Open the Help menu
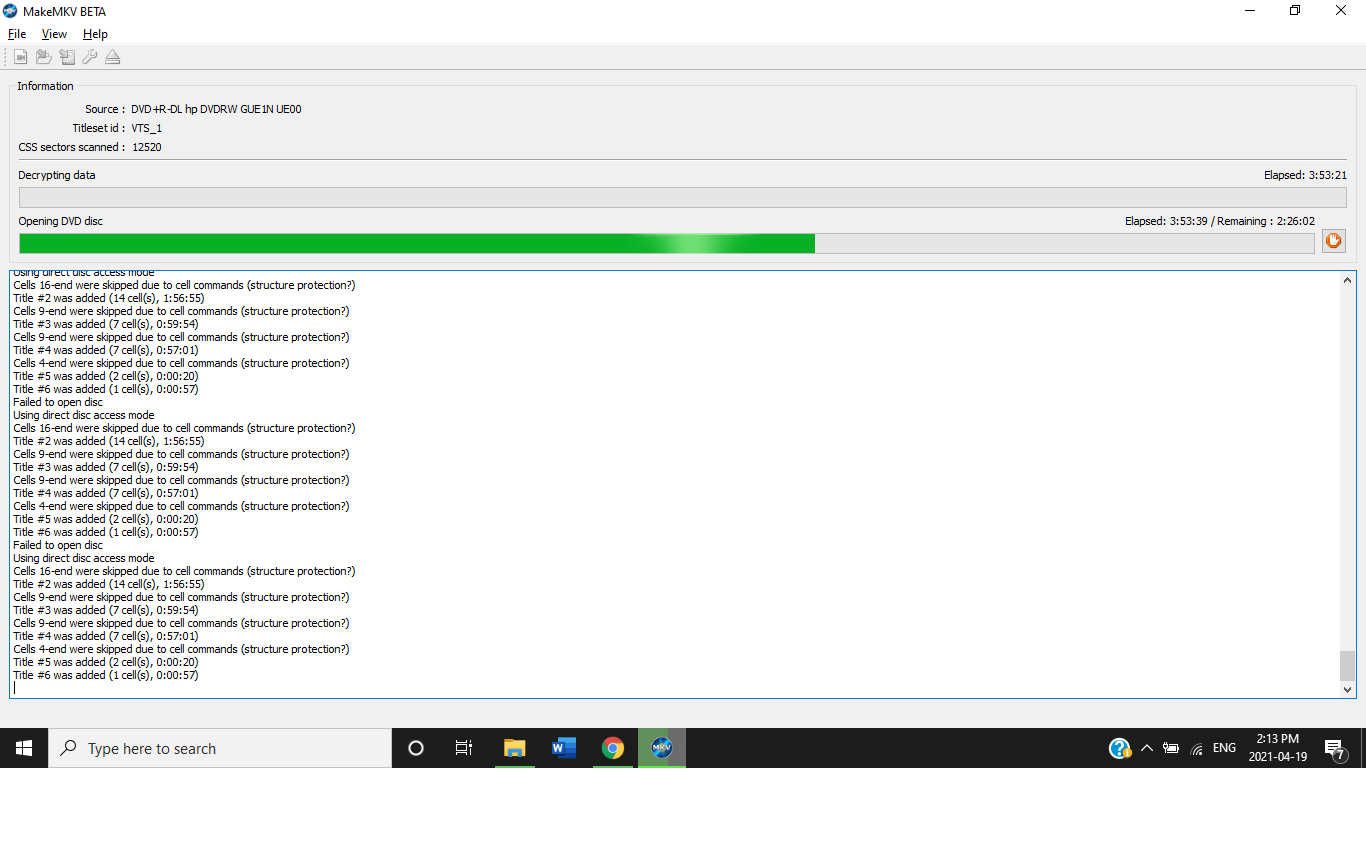This screenshot has height=844, width=1366. (x=95, y=34)
